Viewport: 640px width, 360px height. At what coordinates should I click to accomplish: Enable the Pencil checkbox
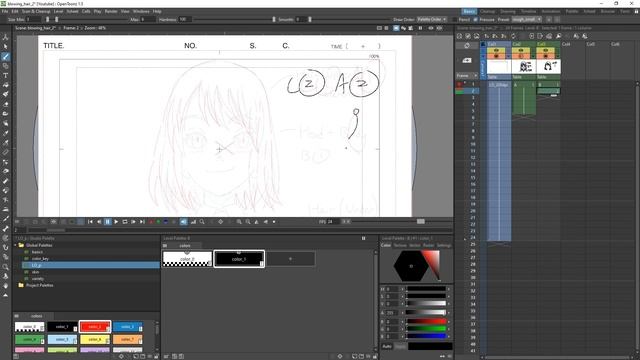455,20
